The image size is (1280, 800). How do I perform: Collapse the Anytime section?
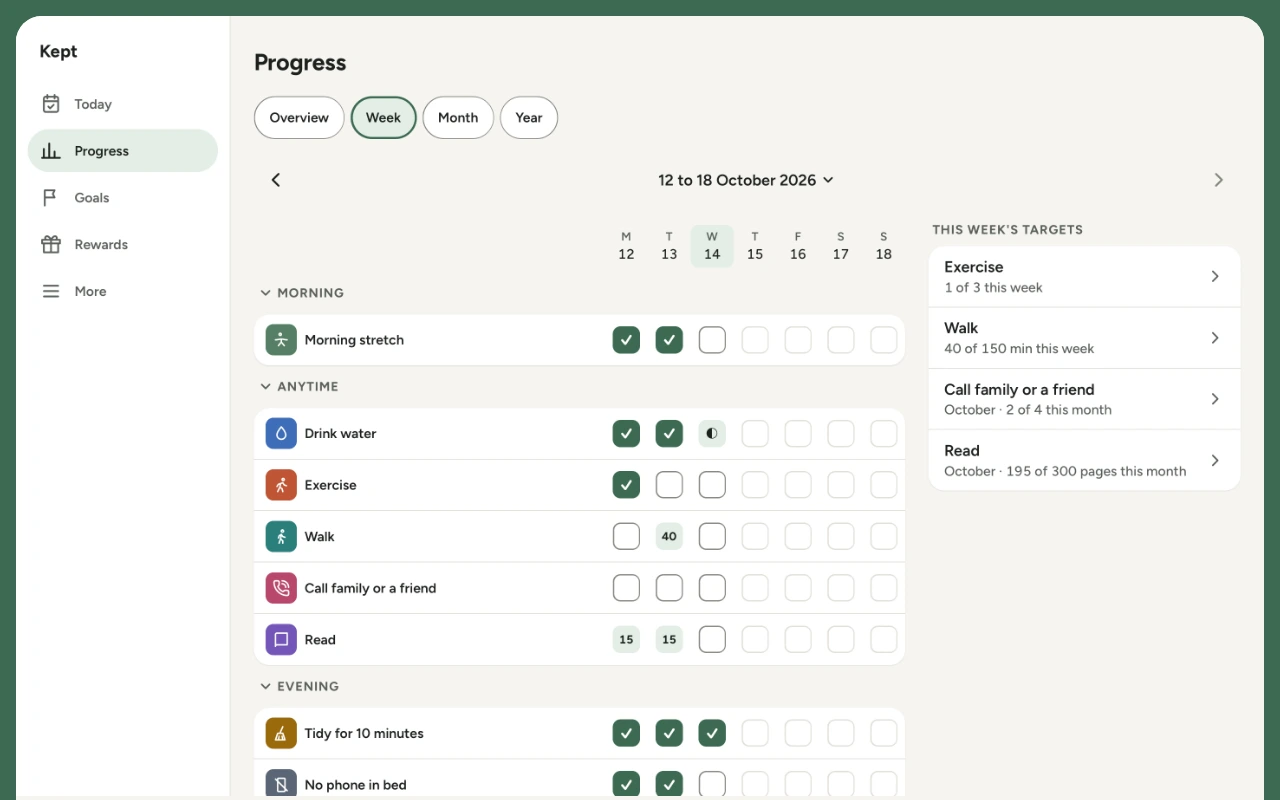(299, 386)
